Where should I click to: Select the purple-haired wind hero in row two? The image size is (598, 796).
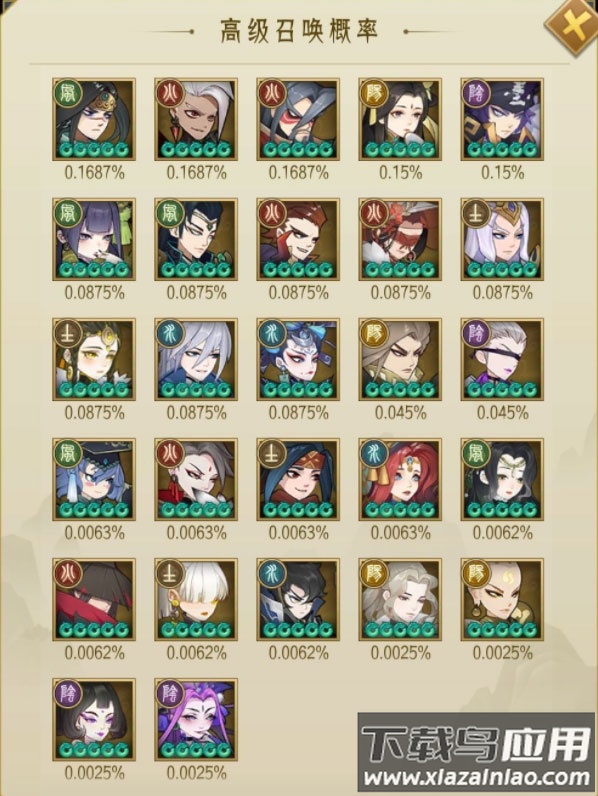point(94,240)
